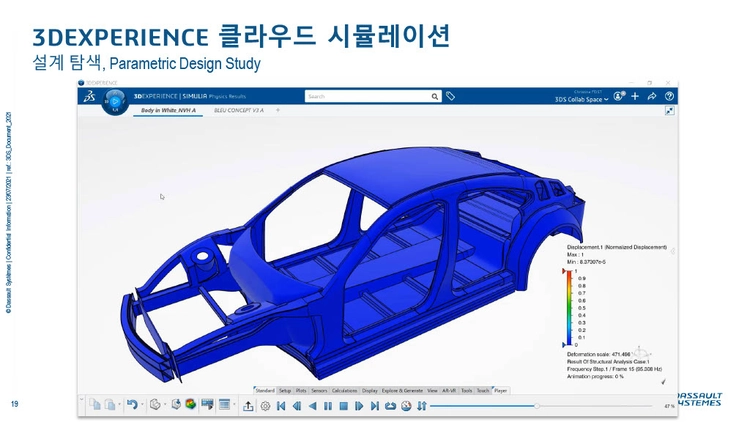Play the animation backward
Screen dimensions: 750x423
[x=312, y=406]
